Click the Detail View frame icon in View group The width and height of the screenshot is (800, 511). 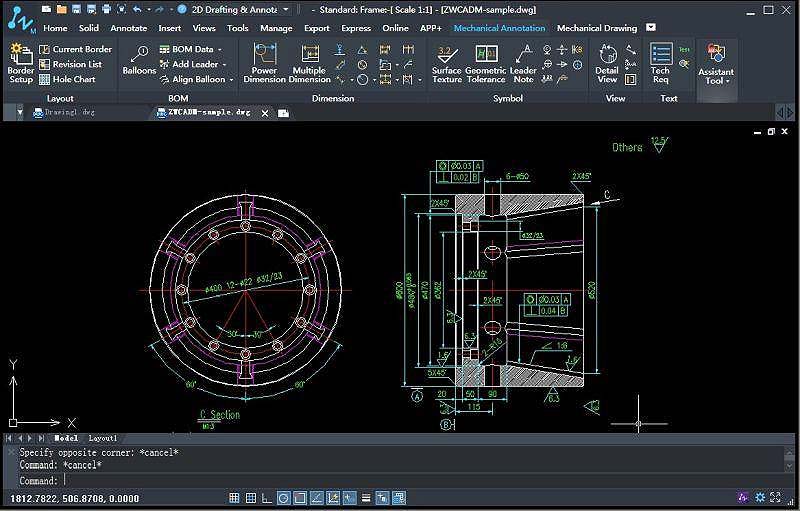tap(631, 80)
